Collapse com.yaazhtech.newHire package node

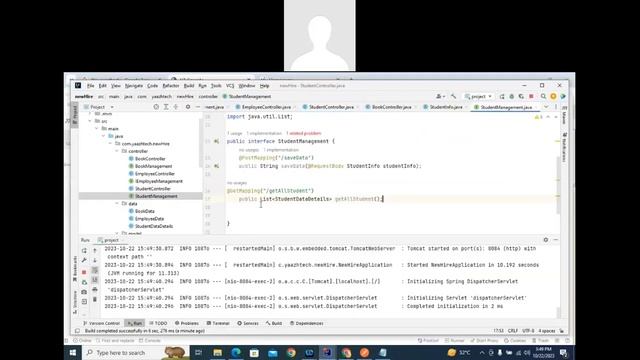(110, 144)
